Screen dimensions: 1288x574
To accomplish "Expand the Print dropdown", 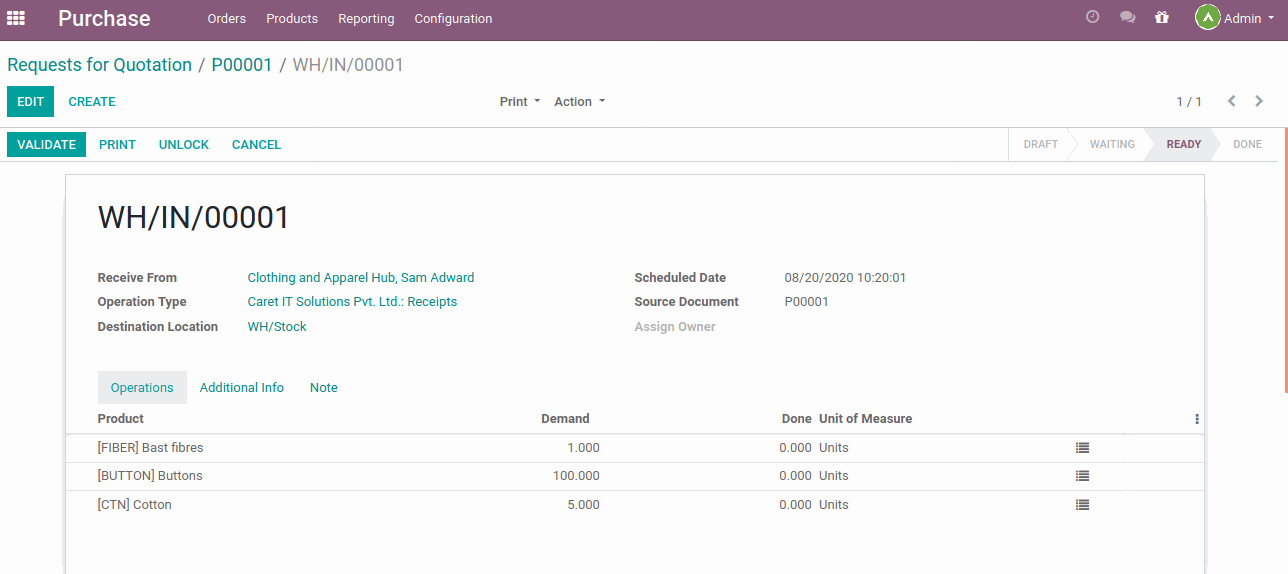I will point(519,102).
